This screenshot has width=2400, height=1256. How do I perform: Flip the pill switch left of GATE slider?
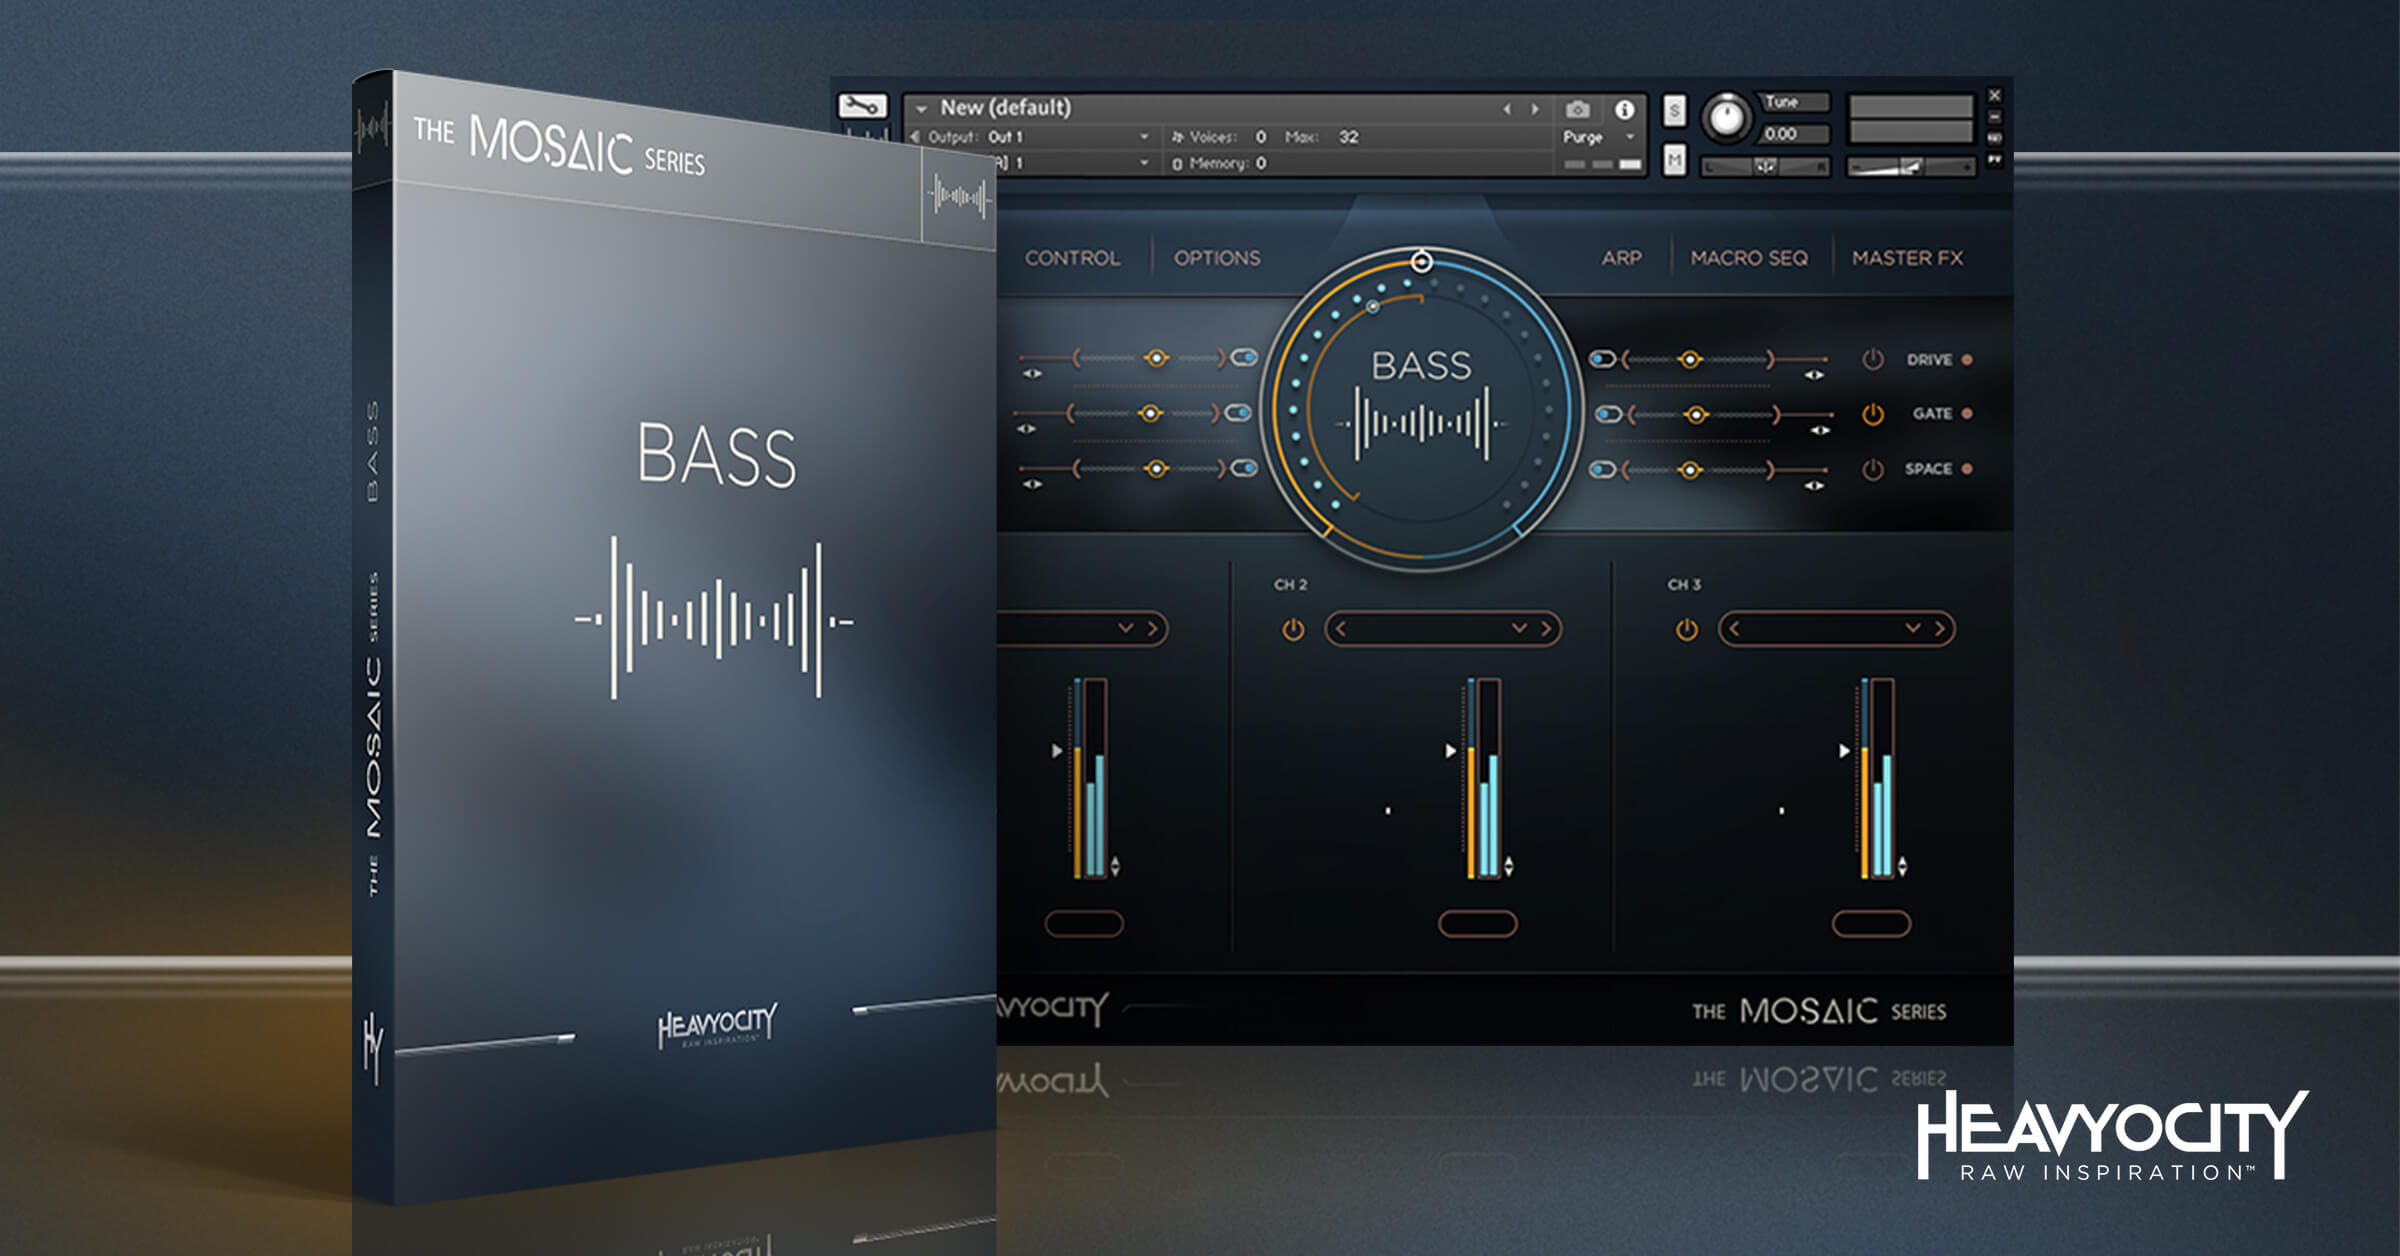tap(1608, 414)
